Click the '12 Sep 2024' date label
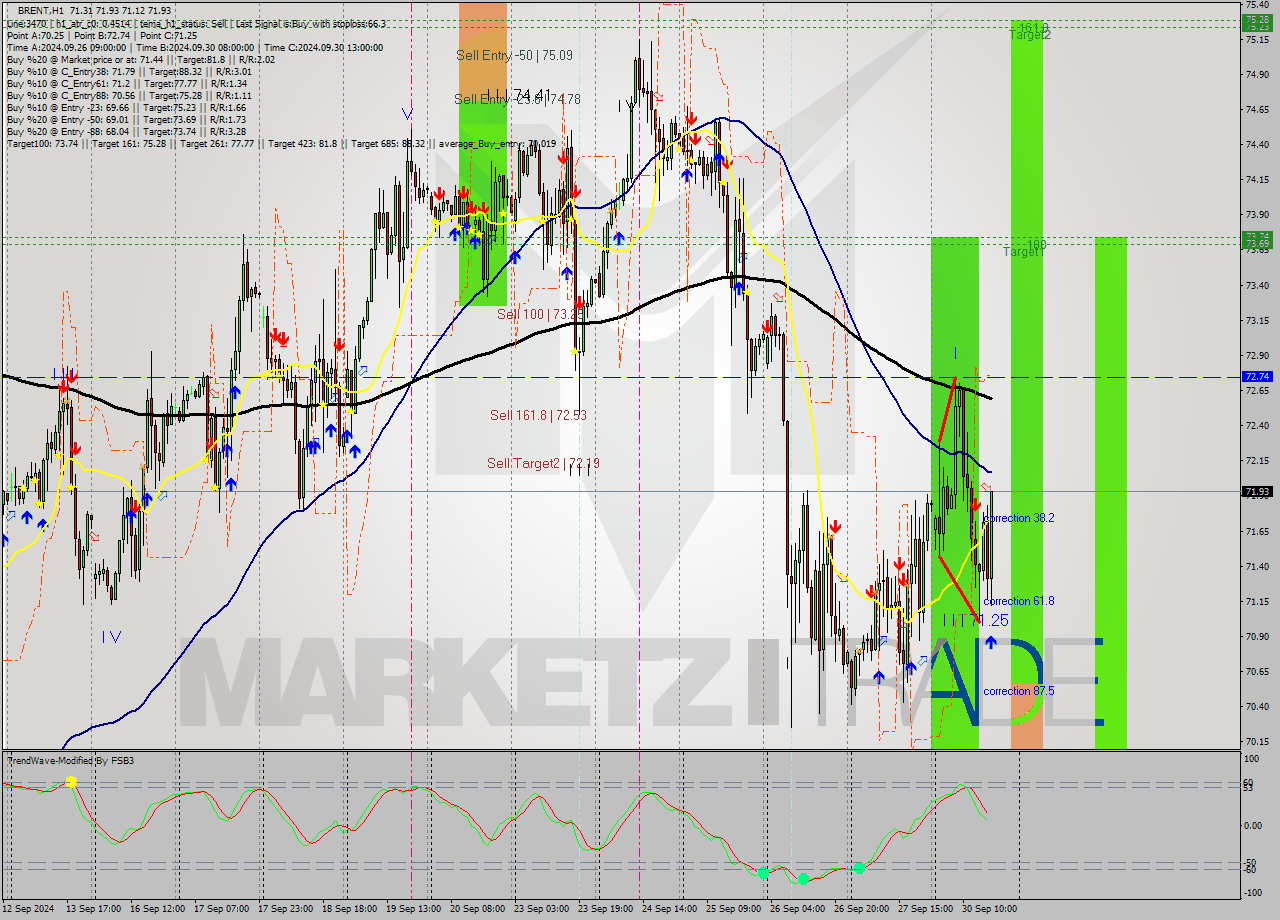Screen dimensions: 1280x920 pos(29,908)
